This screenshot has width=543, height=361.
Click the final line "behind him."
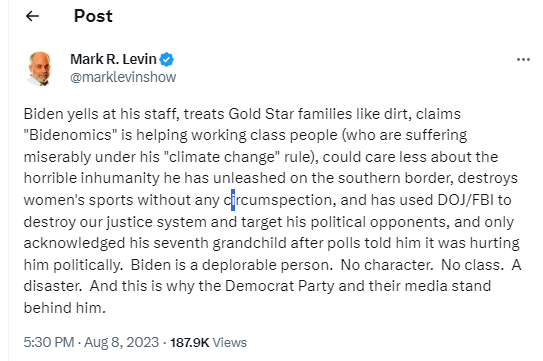64,308
